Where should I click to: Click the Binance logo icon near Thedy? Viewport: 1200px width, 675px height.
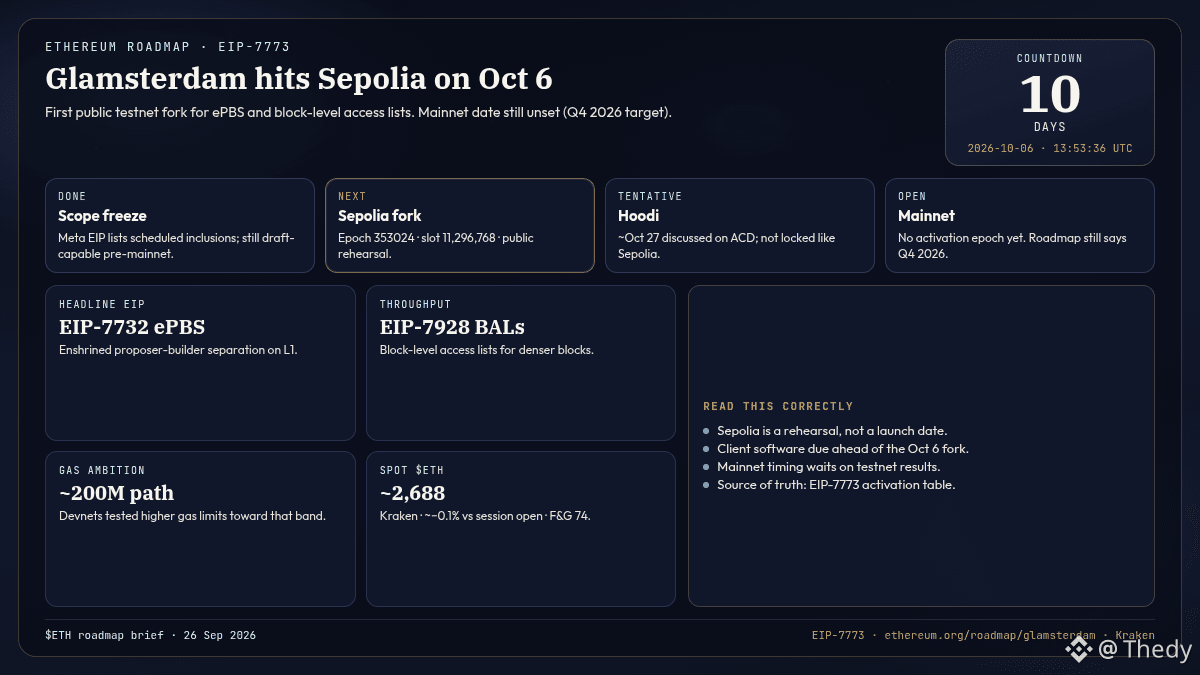[x=1078, y=650]
